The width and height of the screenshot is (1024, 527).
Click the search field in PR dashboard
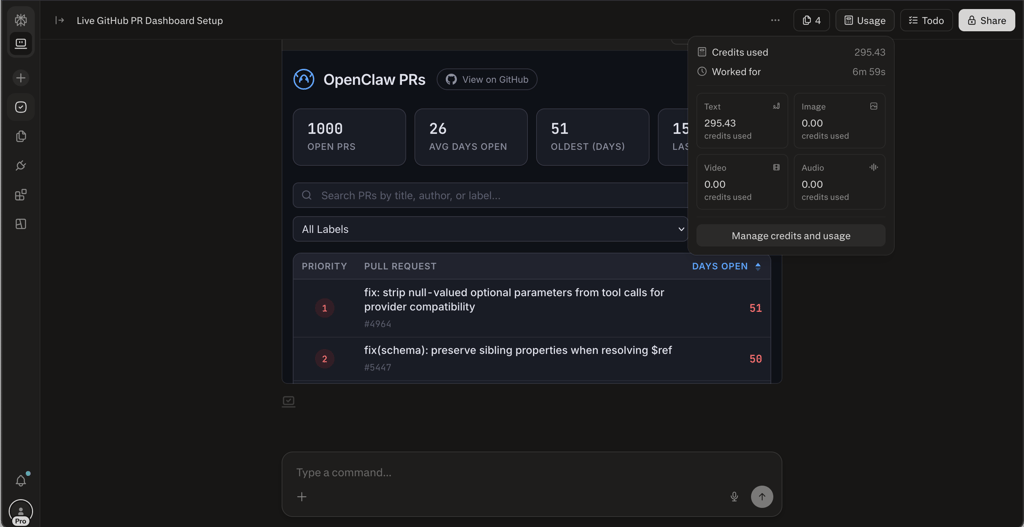(x=490, y=195)
